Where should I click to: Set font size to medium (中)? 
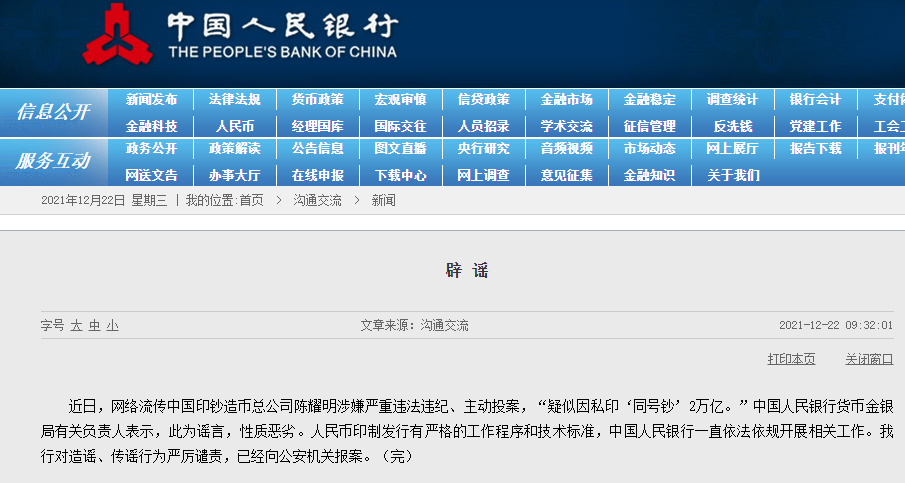point(94,325)
